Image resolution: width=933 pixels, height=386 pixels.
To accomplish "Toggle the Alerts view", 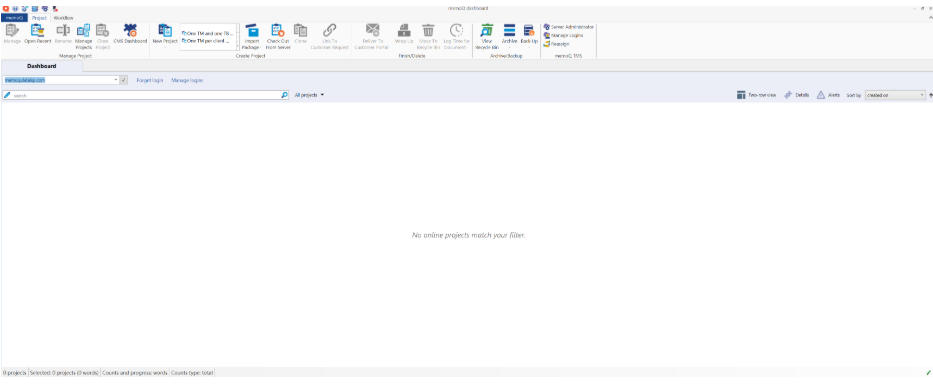I will tap(828, 95).
